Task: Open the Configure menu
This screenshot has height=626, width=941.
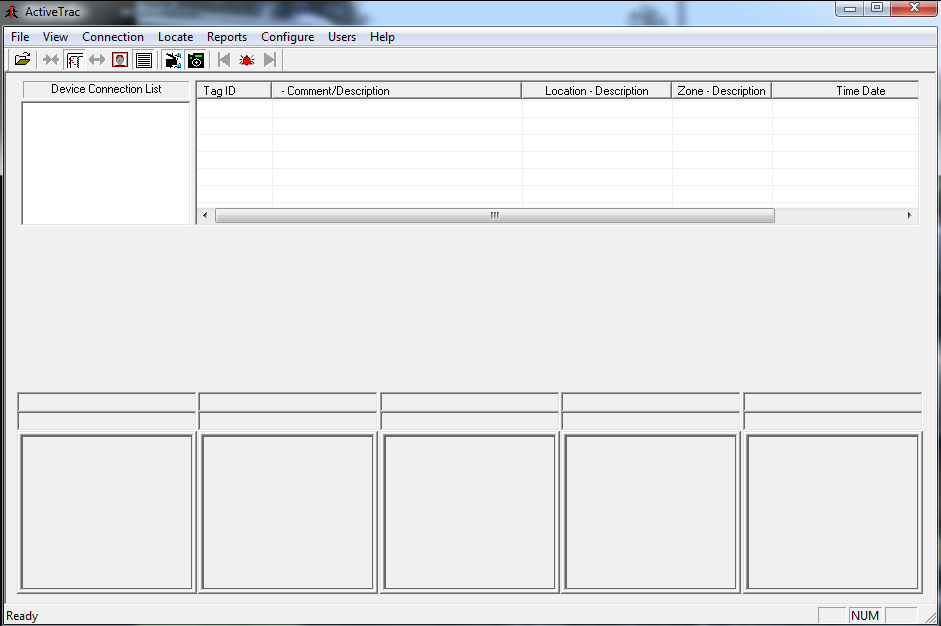Action: (287, 37)
